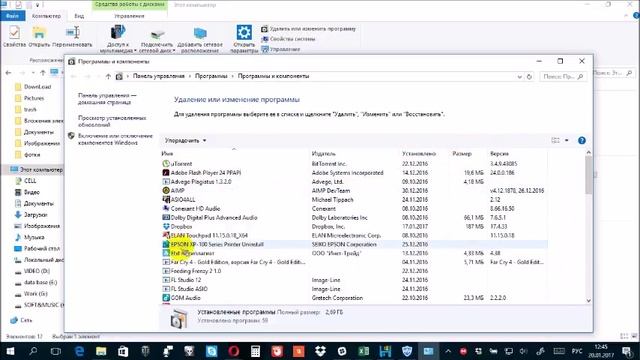Show hidden tray icons chevron
Viewport: 640px width, 360px height.
(448, 351)
